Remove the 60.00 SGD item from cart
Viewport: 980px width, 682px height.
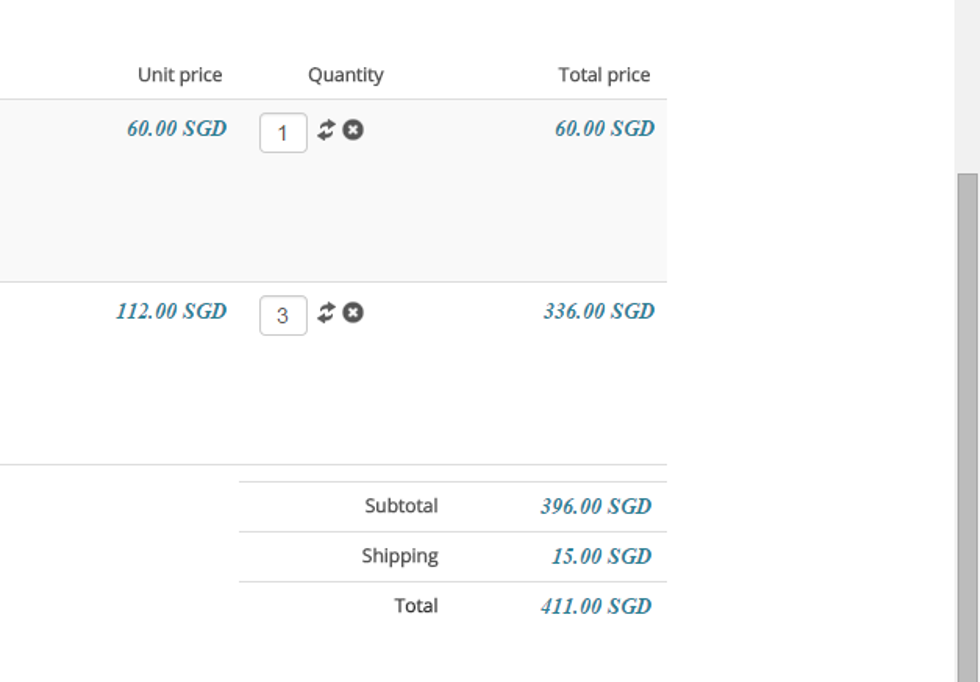(353, 129)
